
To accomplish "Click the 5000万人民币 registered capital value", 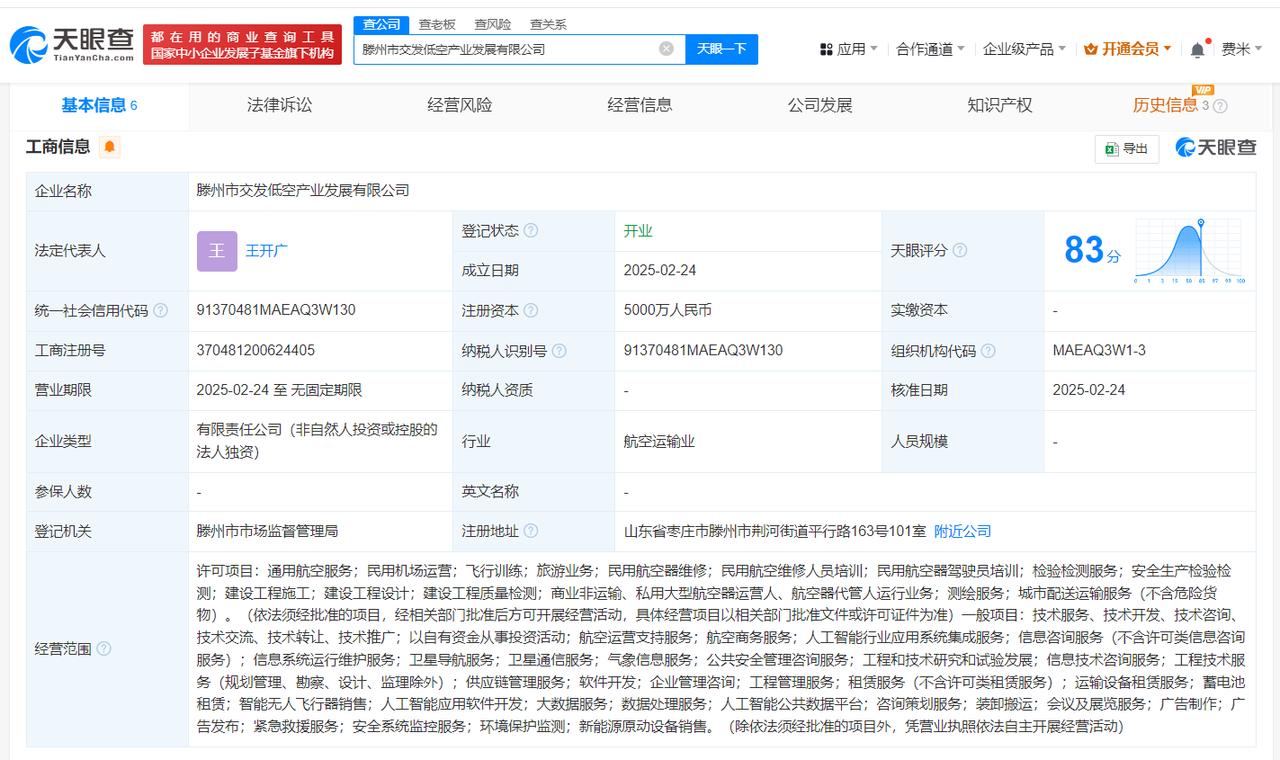I will coord(667,310).
